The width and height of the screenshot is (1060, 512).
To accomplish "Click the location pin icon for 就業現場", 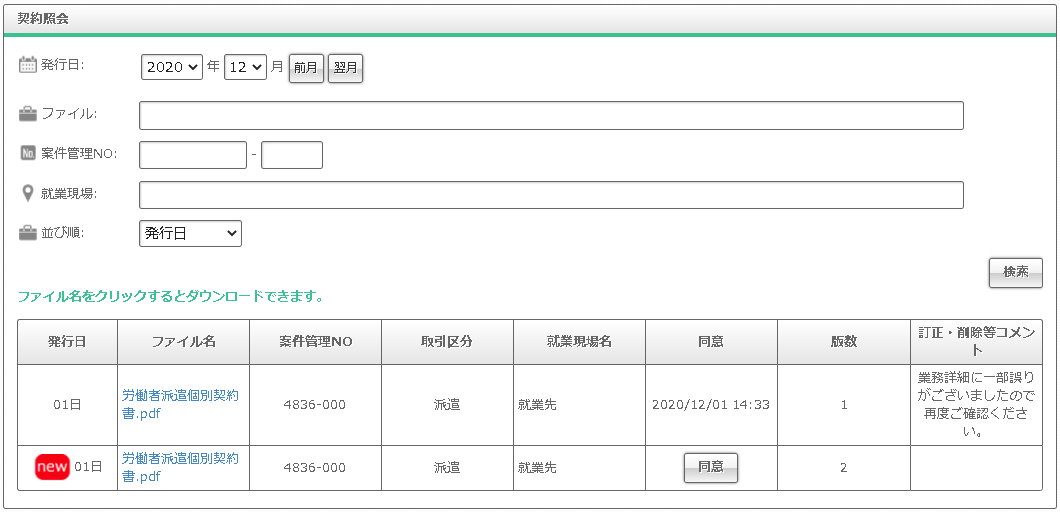I will coord(28,193).
